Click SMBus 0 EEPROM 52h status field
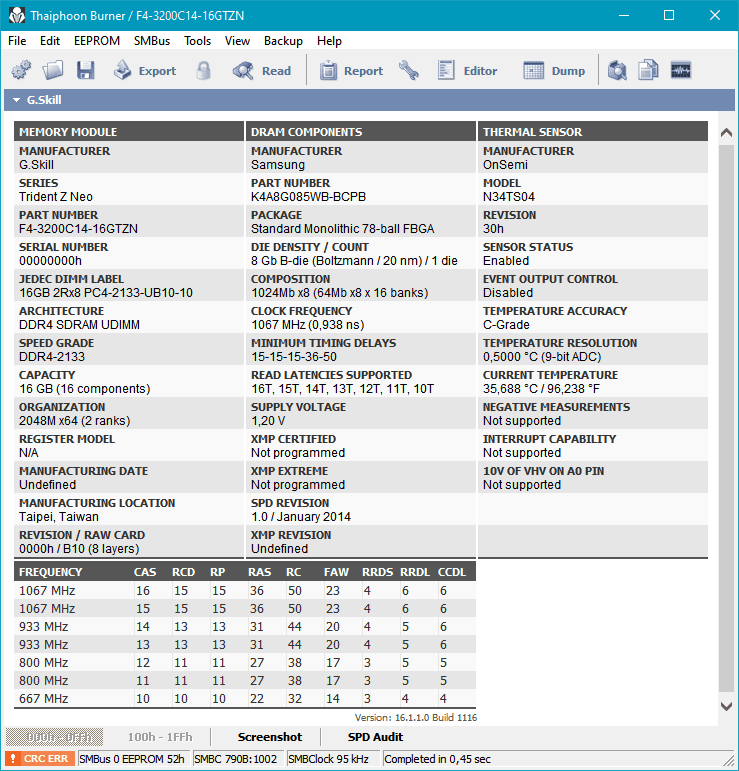The width and height of the screenshot is (739, 771). (132, 759)
